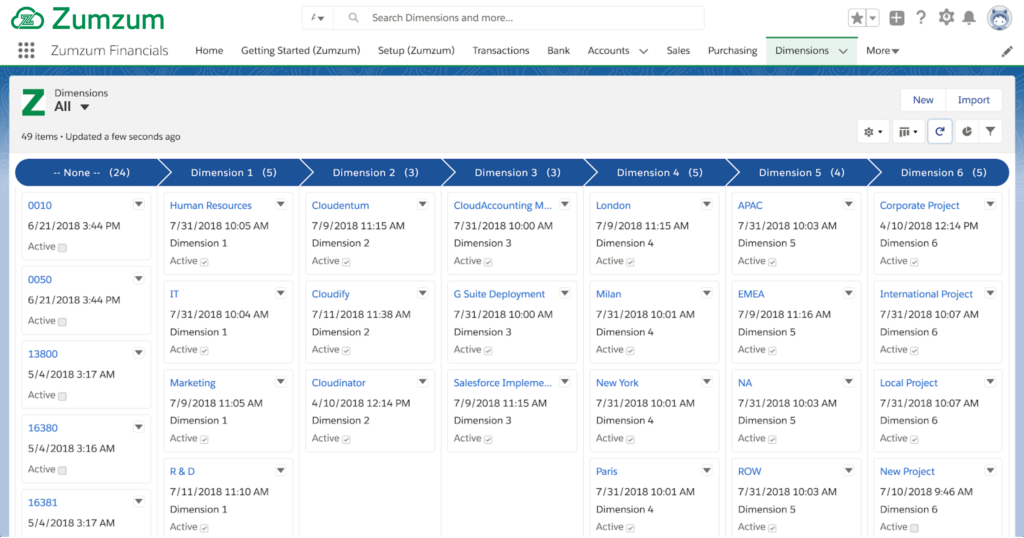Toggle Active checkbox on Local Project card
The height and width of the screenshot is (538, 1024).
click(914, 439)
